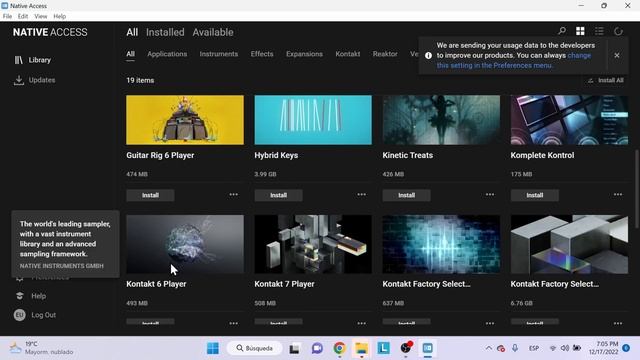Click the EU user avatar icon
This screenshot has height=360, width=640.
19,315
